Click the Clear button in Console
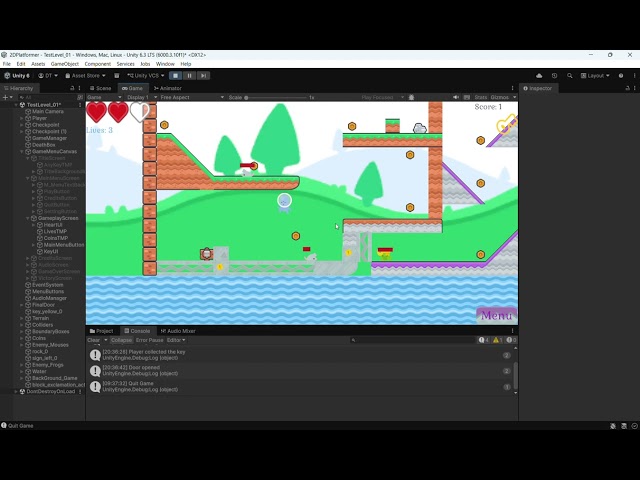 coord(93,340)
